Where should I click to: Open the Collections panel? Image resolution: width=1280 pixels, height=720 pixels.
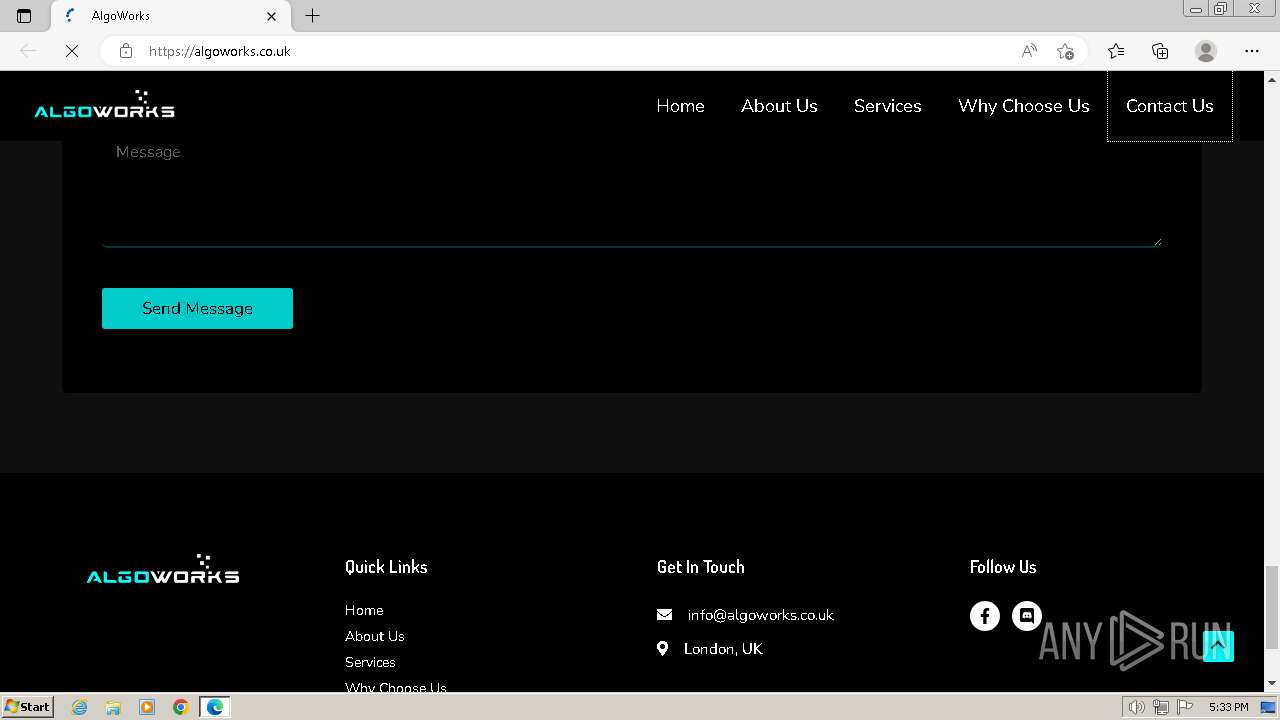(x=1160, y=51)
